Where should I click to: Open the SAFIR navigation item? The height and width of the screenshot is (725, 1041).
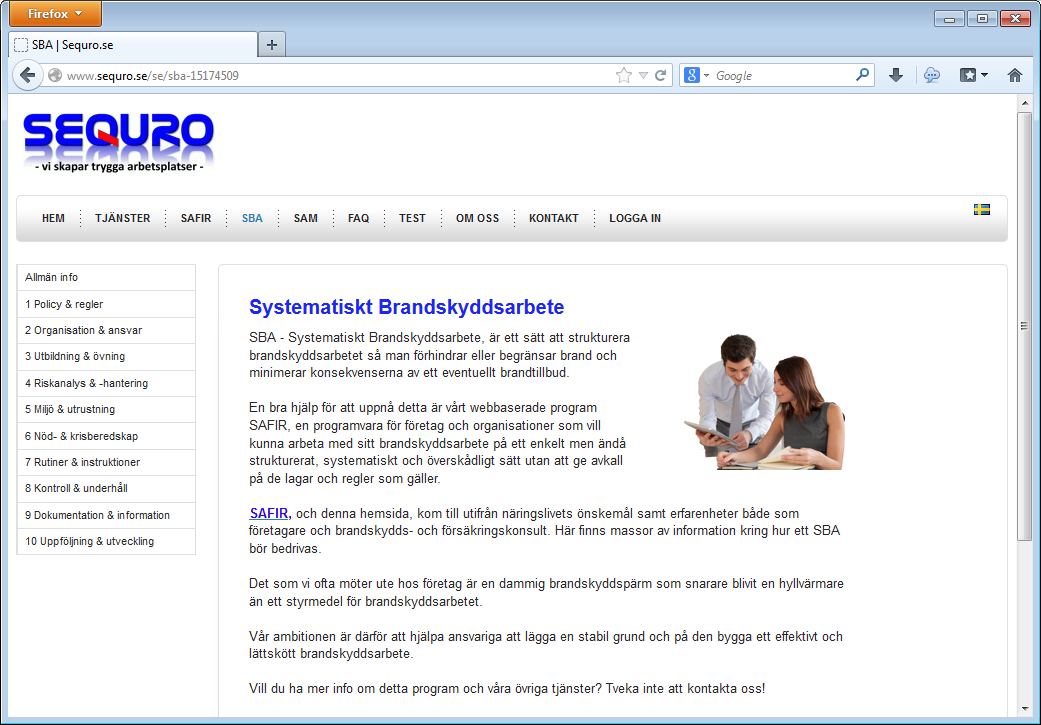click(196, 218)
